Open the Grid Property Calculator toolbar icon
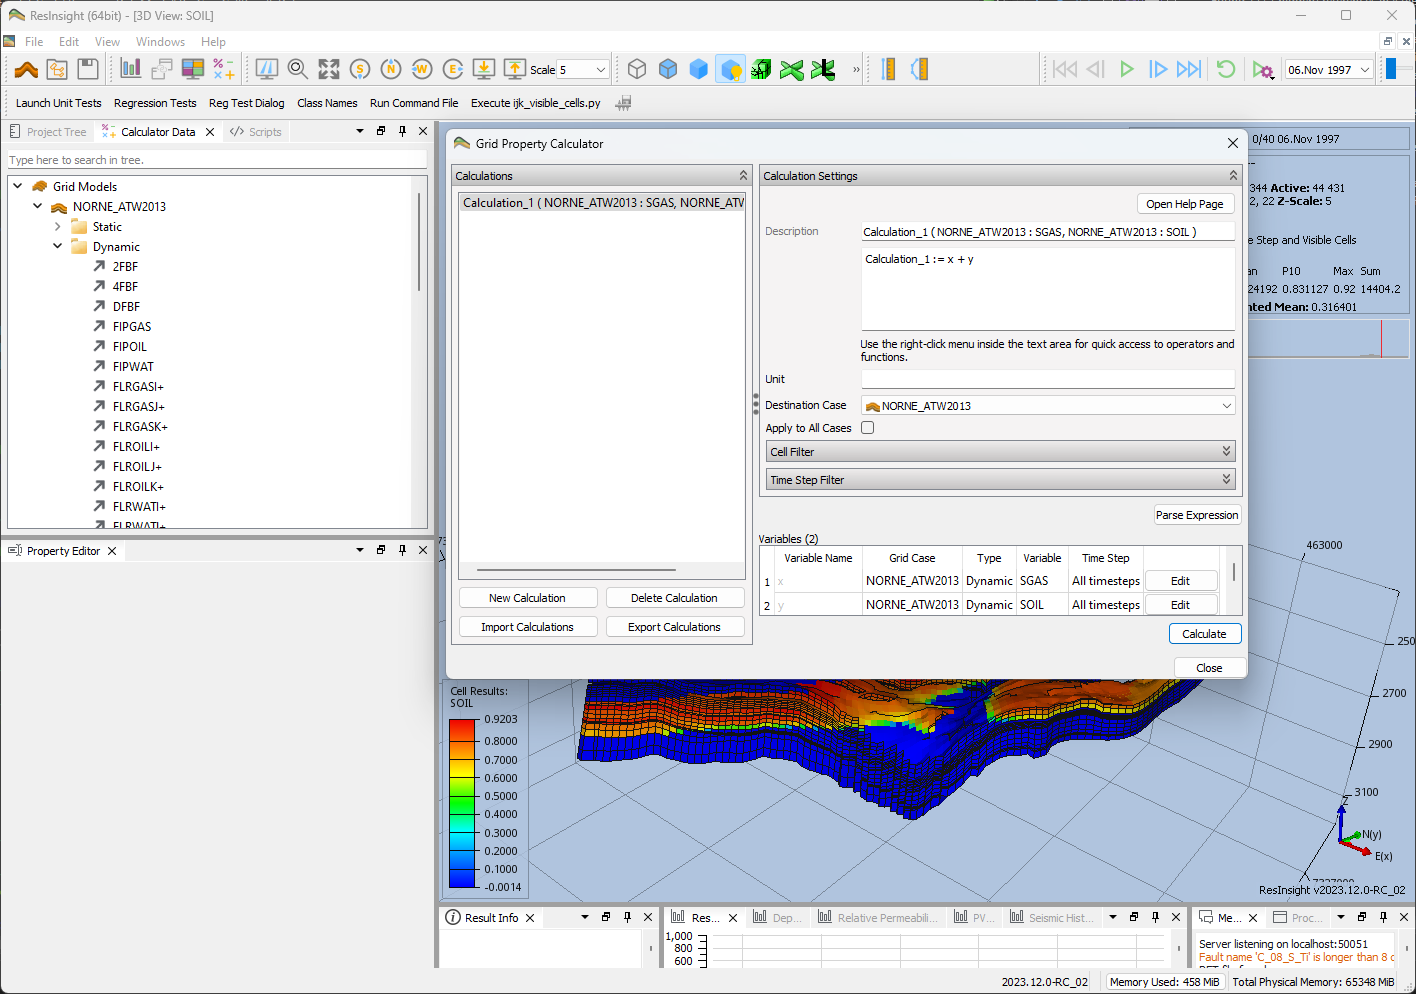1416x994 pixels. (224, 69)
